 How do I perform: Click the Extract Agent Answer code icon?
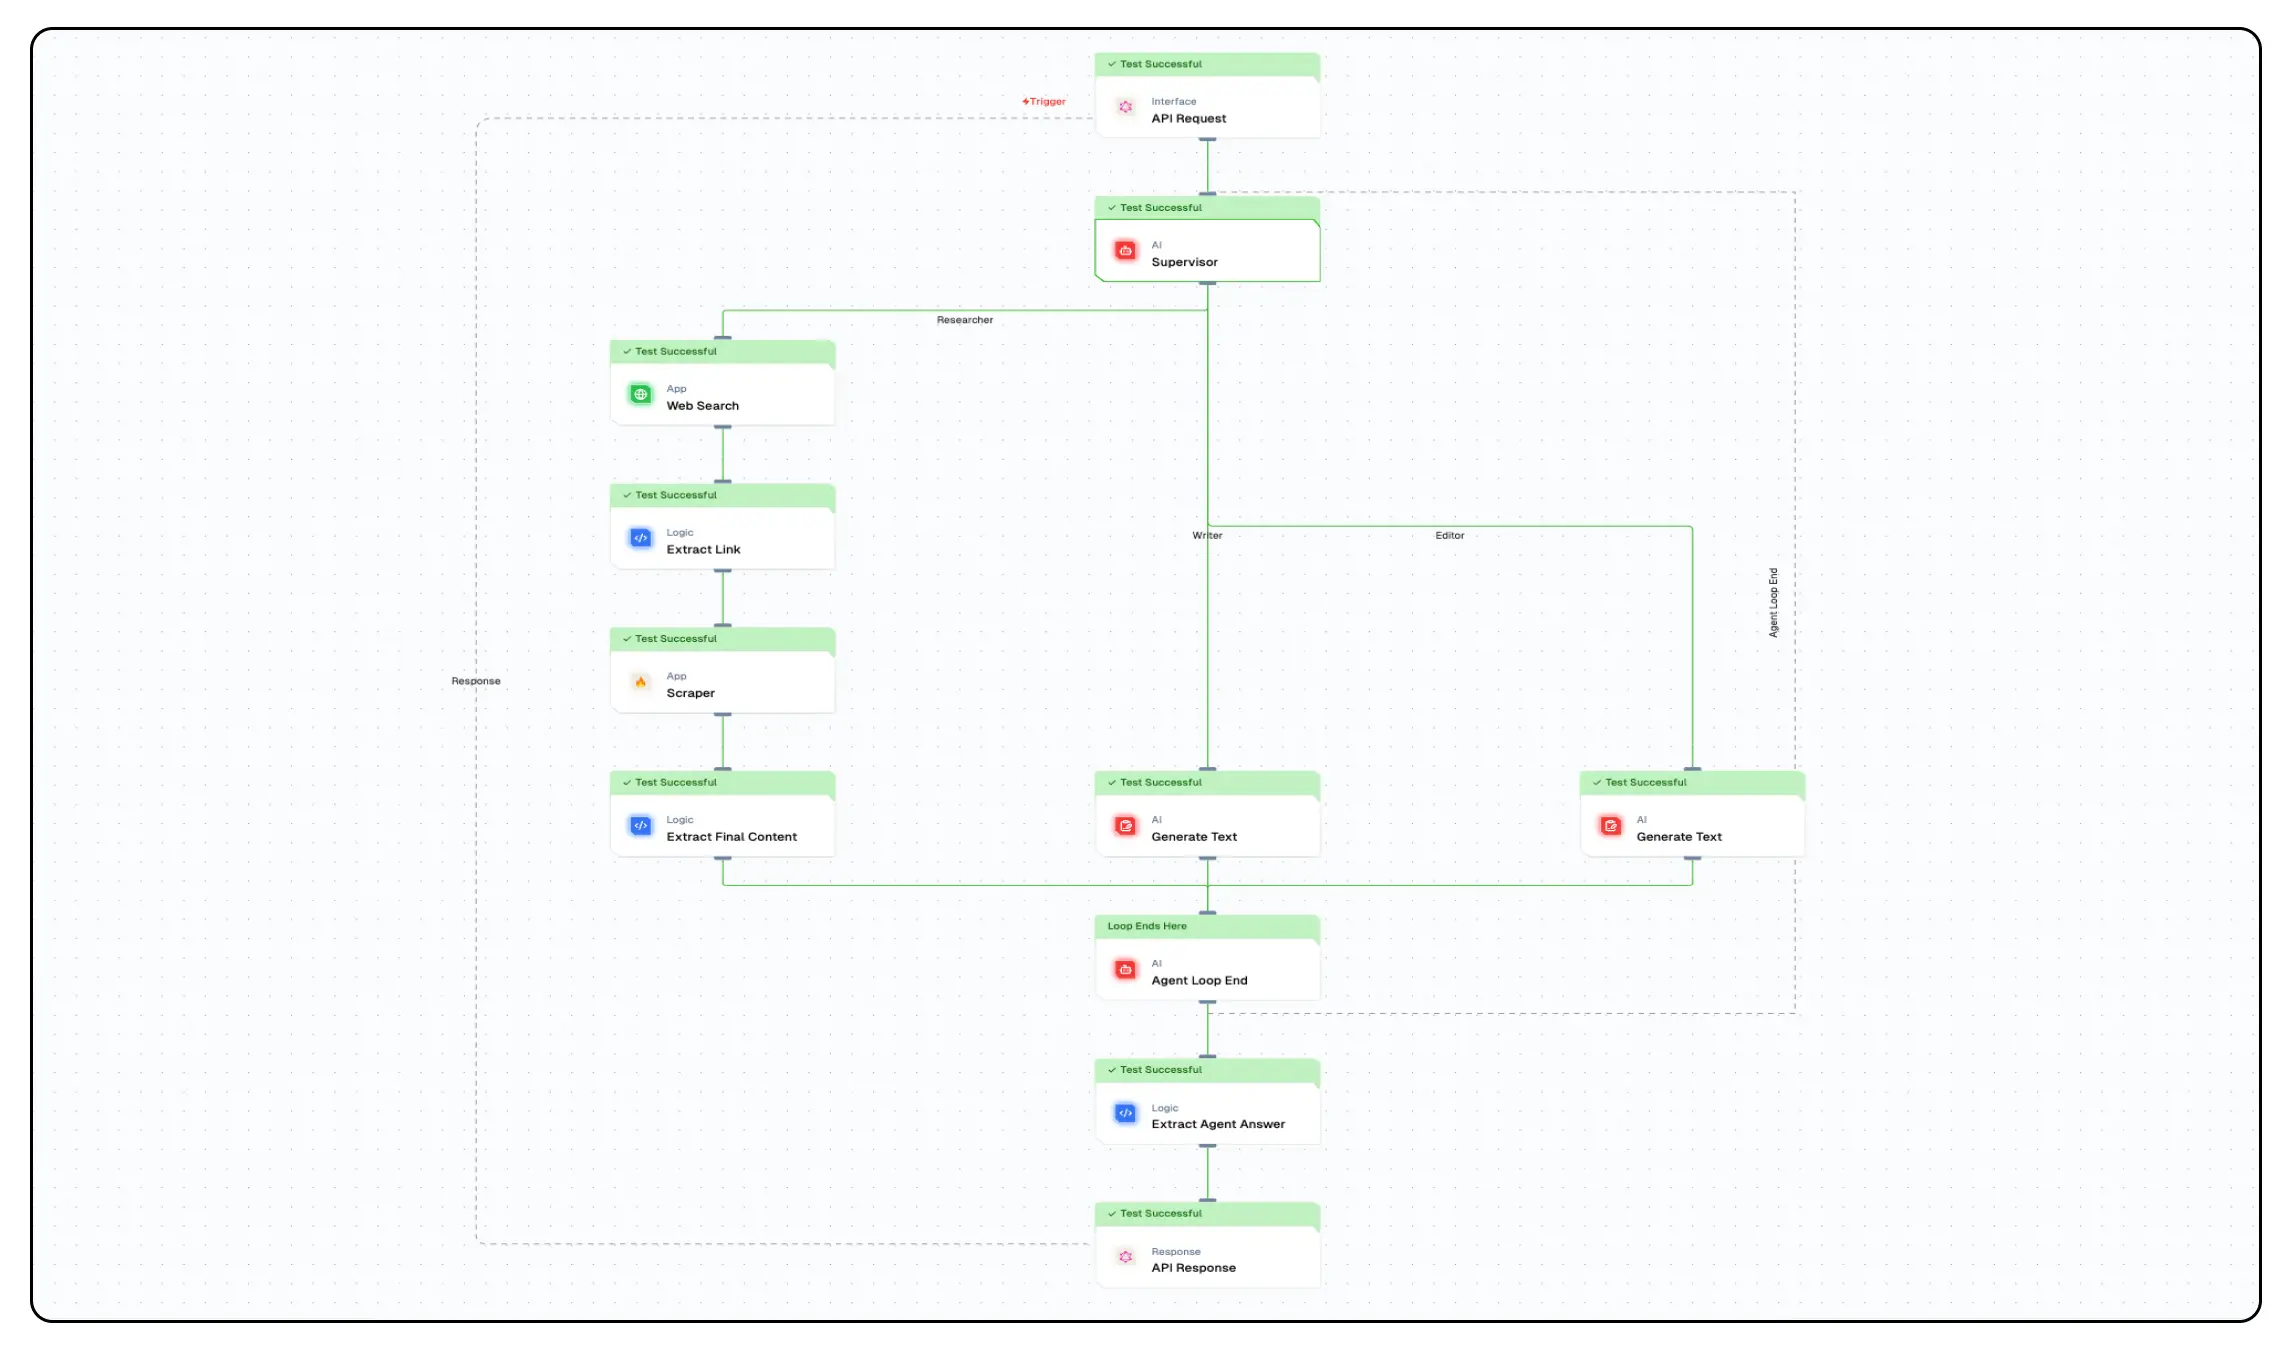[1126, 1113]
